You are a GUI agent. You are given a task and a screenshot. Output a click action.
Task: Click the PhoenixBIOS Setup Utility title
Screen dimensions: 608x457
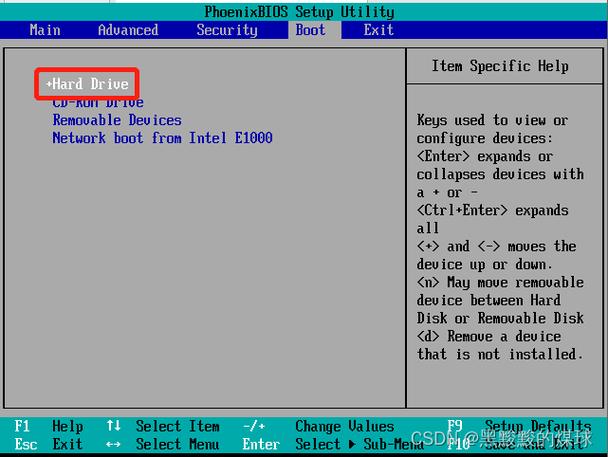299,12
